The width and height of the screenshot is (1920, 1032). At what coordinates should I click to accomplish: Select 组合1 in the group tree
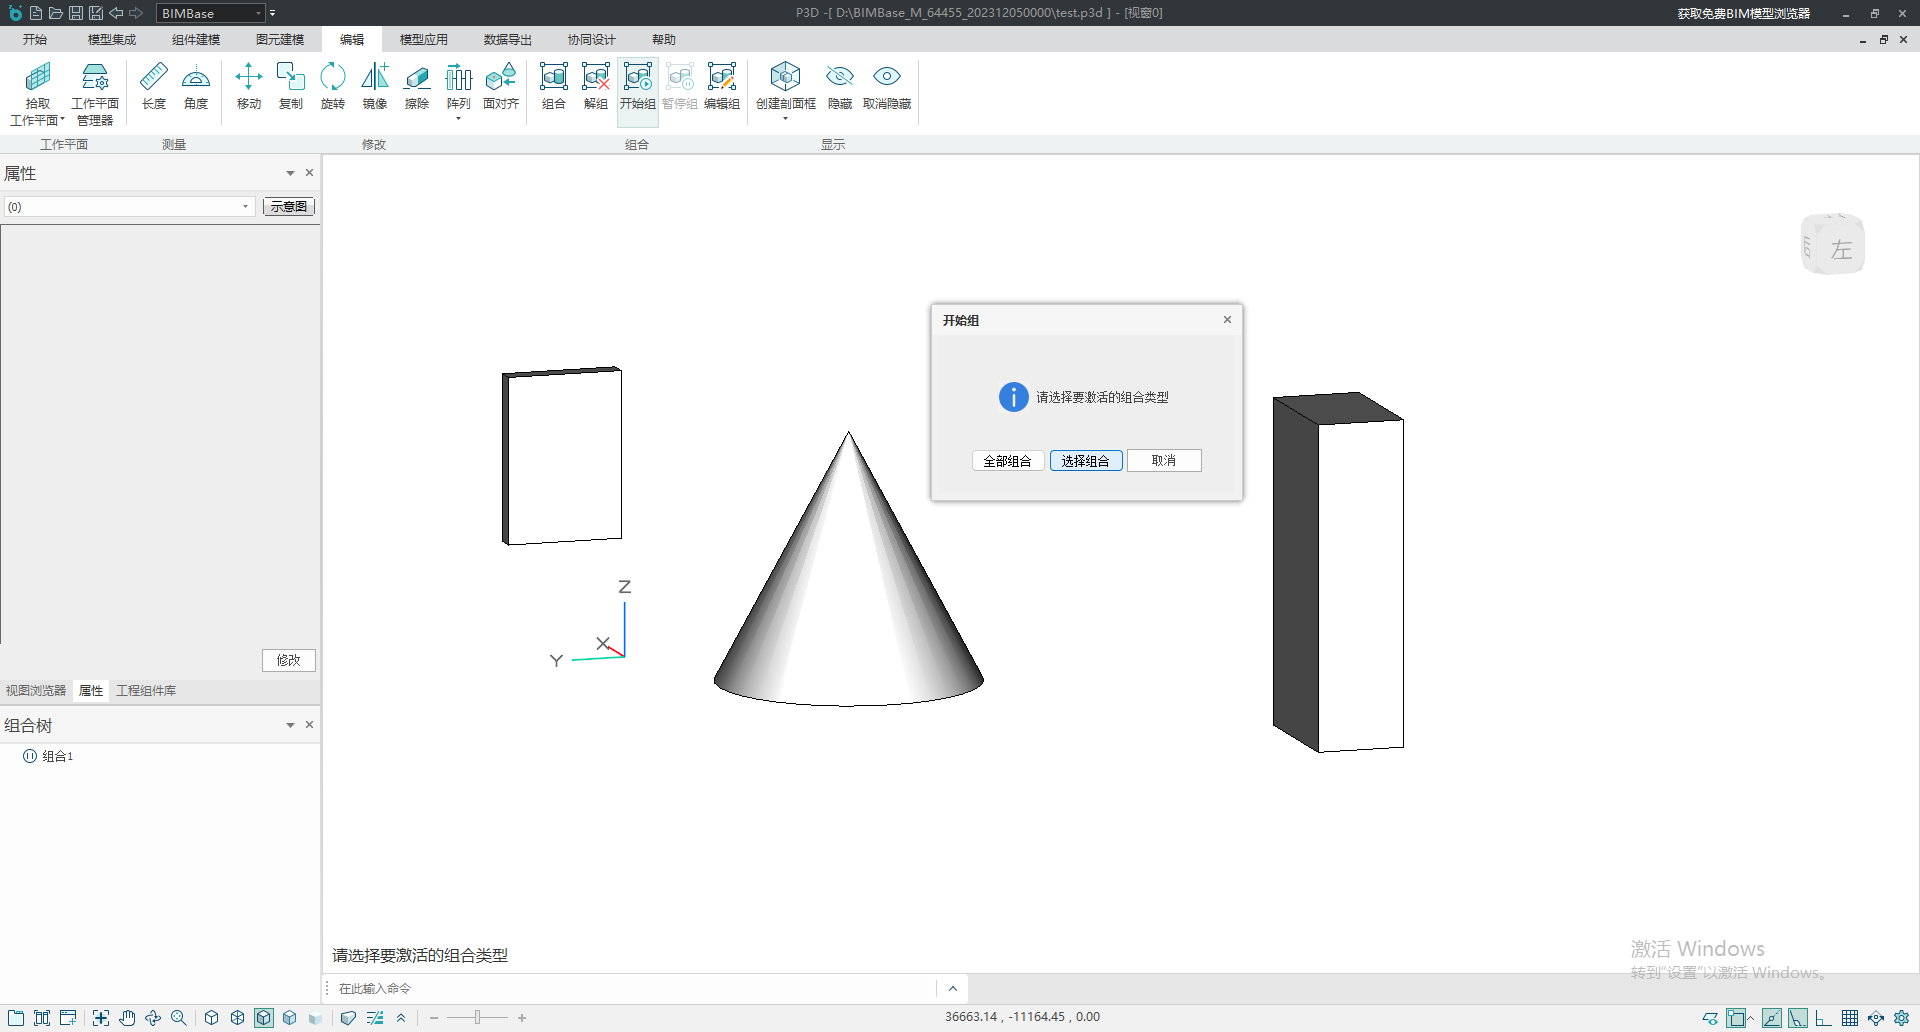pos(57,757)
